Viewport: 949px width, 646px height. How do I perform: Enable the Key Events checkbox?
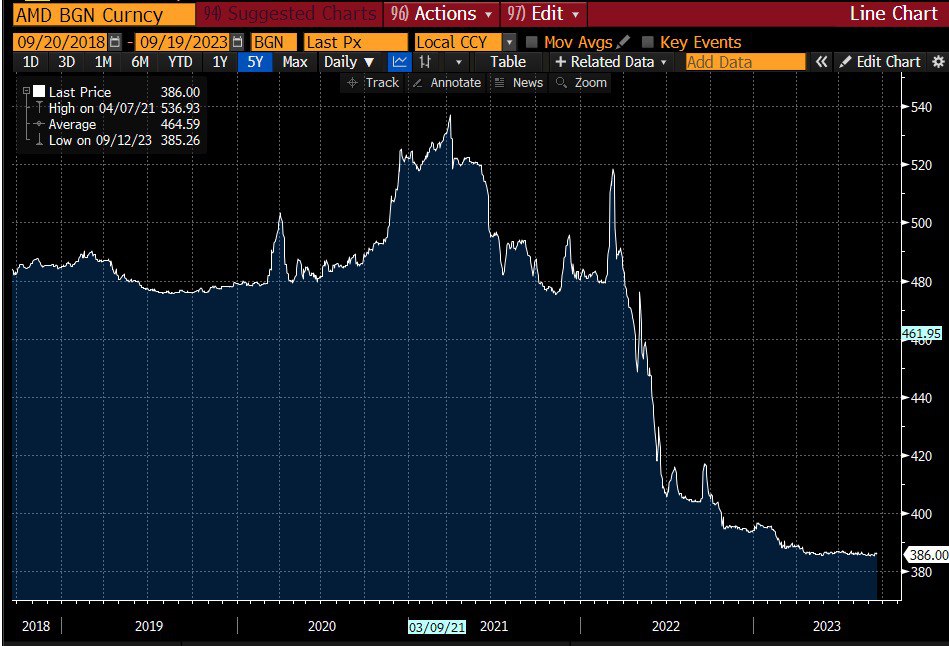point(648,42)
